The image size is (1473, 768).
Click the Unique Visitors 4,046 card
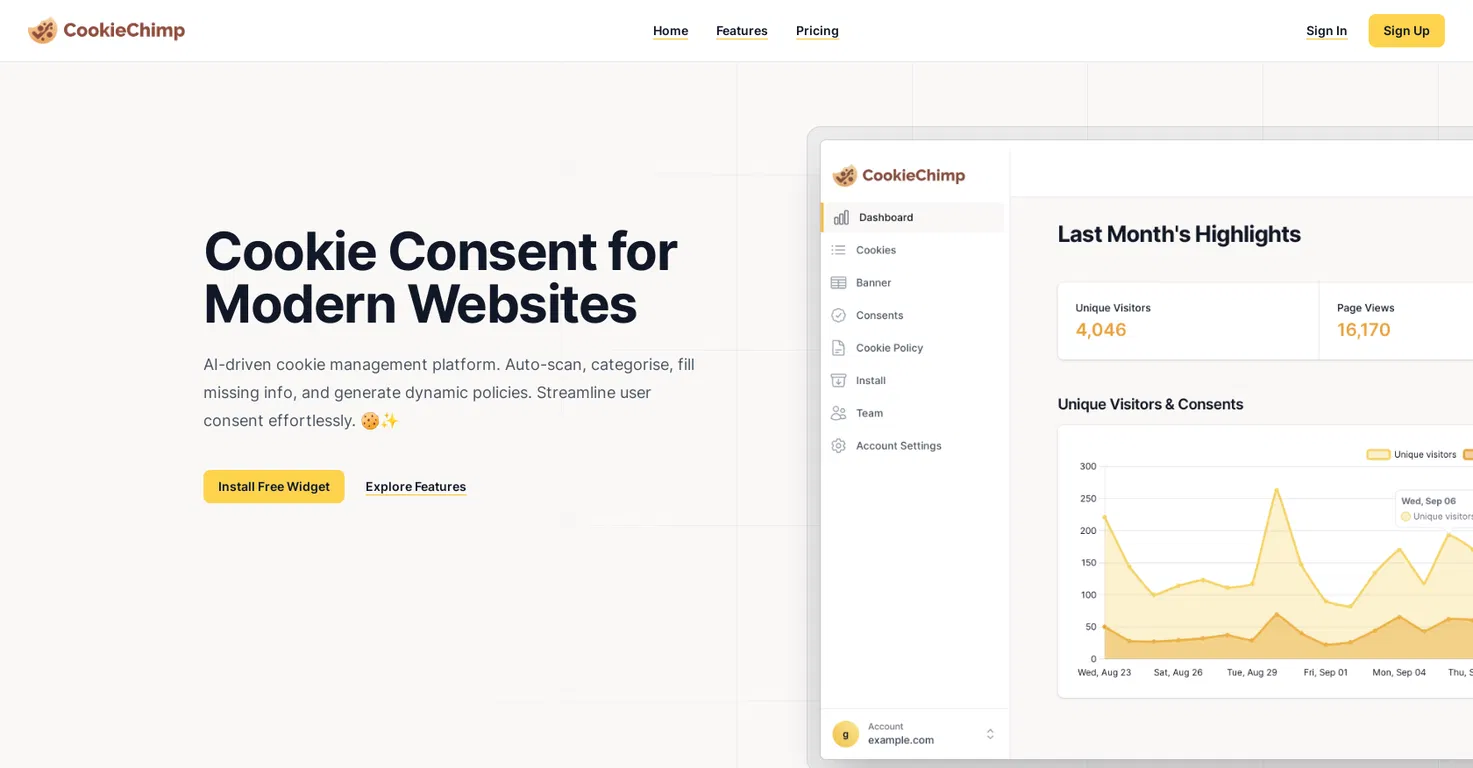(1188, 321)
